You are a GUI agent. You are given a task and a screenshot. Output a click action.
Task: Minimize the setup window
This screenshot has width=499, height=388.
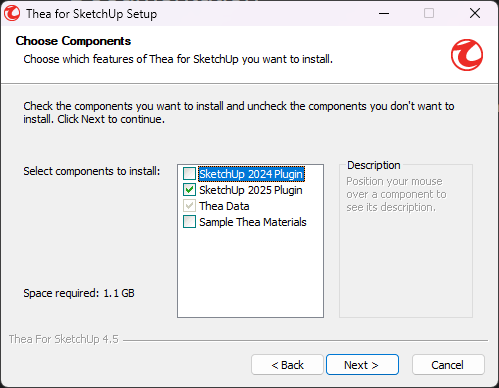pos(384,13)
